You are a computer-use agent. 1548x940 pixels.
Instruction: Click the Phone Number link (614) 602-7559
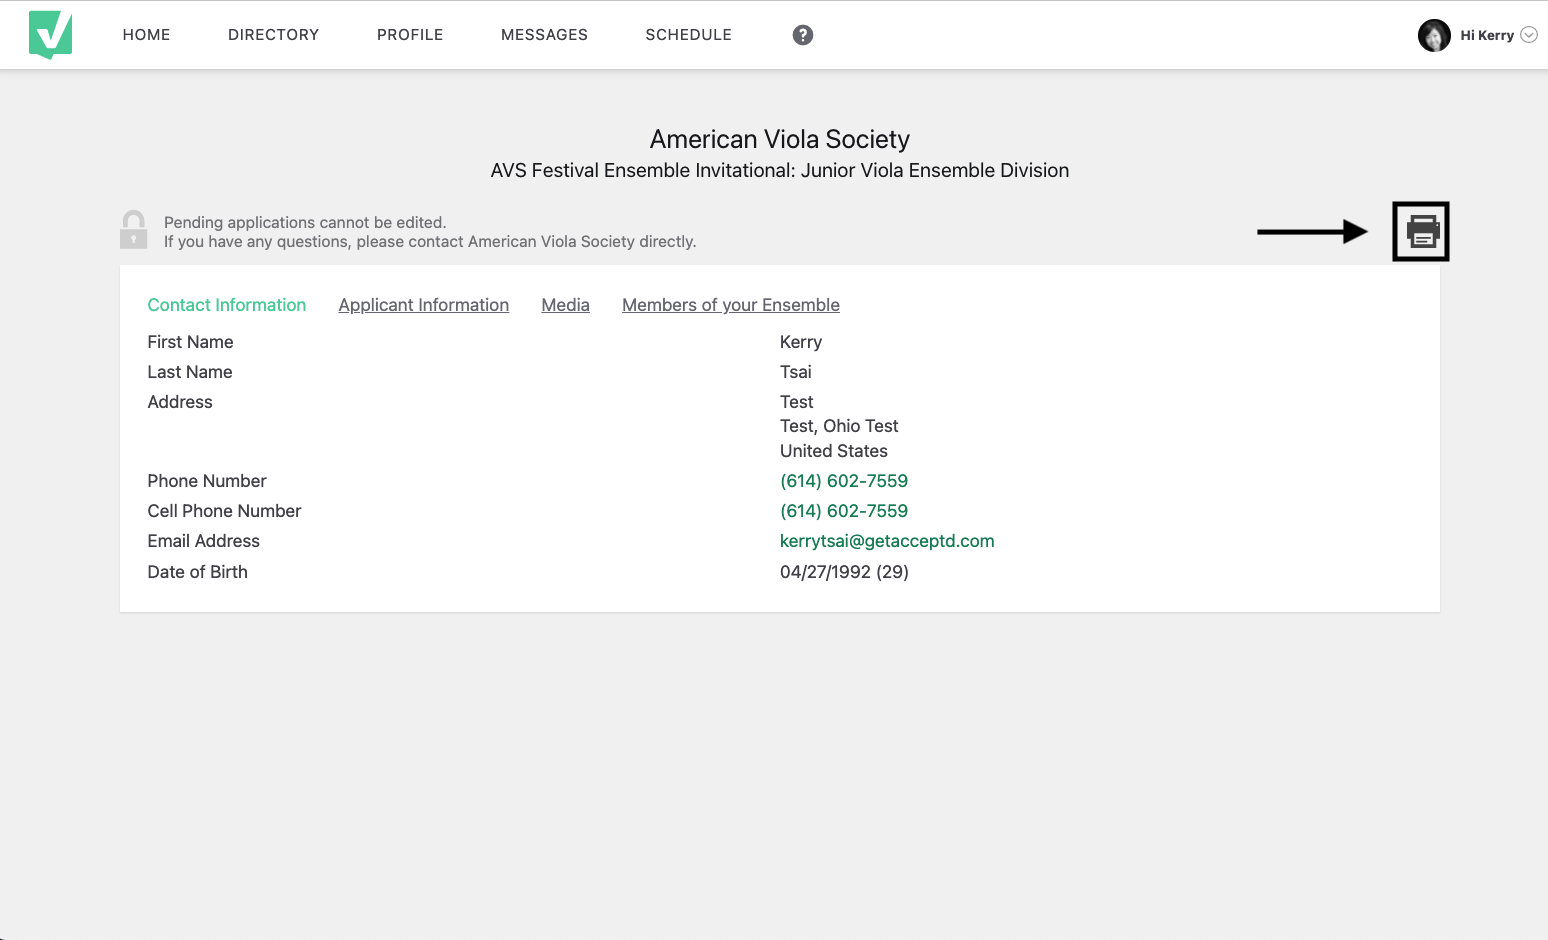pyautogui.click(x=844, y=481)
